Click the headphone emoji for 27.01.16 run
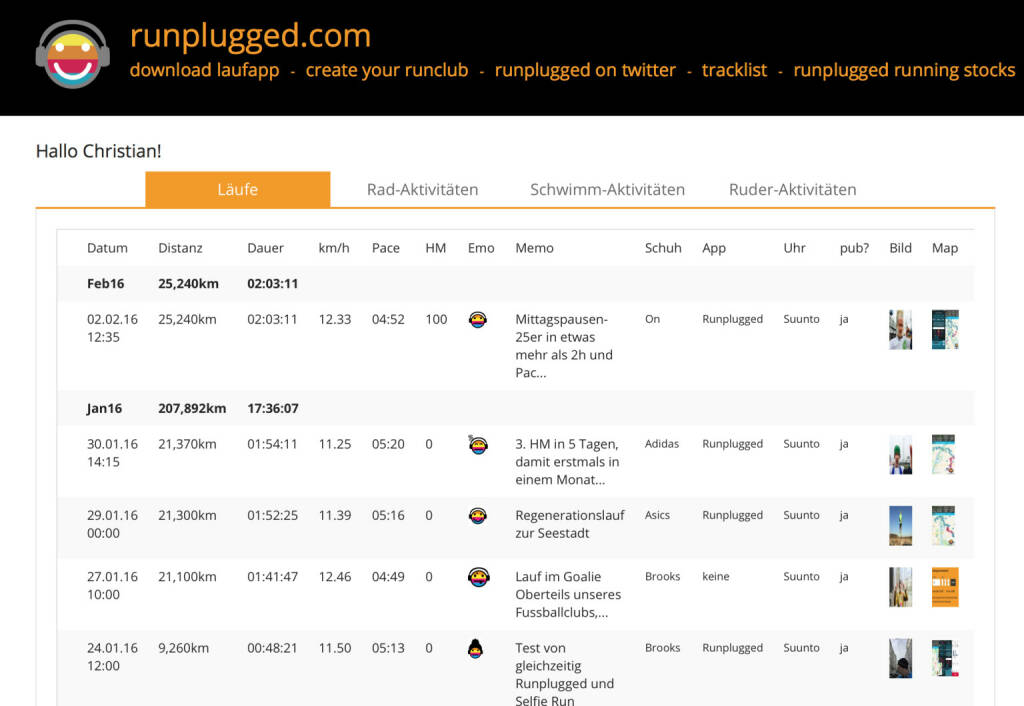Screen dimensions: 1024x706 click(x=479, y=577)
